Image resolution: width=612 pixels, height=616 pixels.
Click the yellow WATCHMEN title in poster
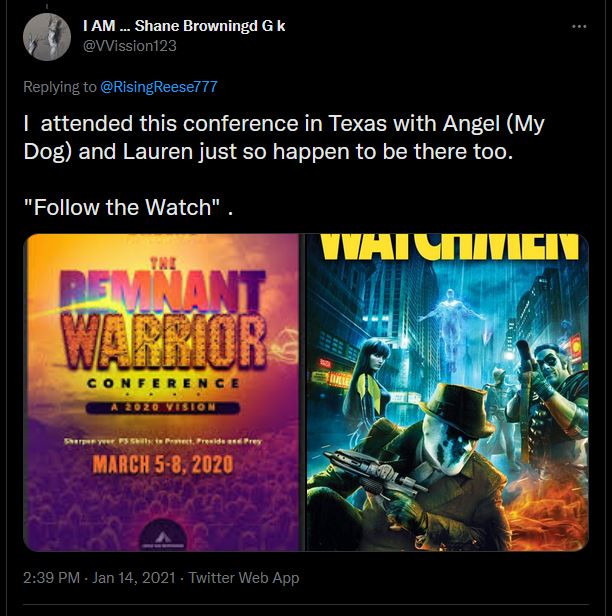pos(449,247)
